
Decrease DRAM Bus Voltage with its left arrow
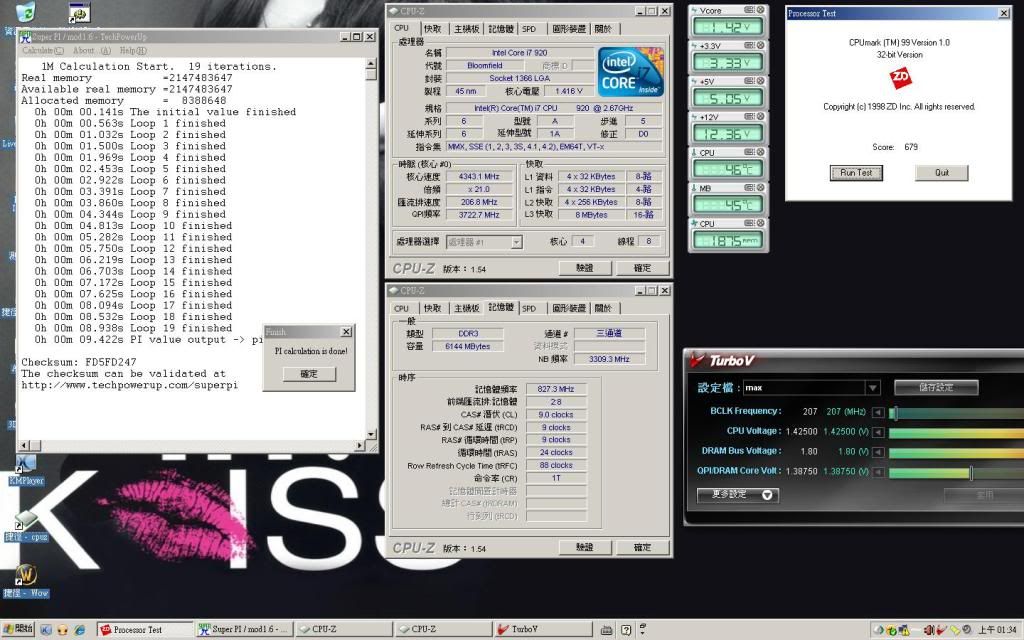tap(878, 452)
